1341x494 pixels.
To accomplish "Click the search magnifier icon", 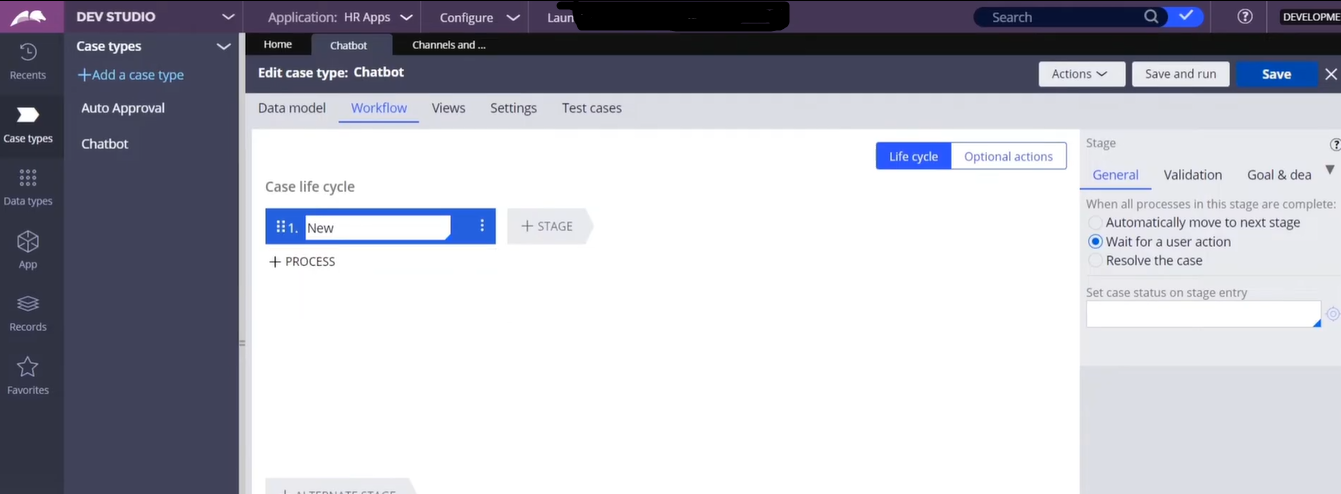I will coord(1152,17).
